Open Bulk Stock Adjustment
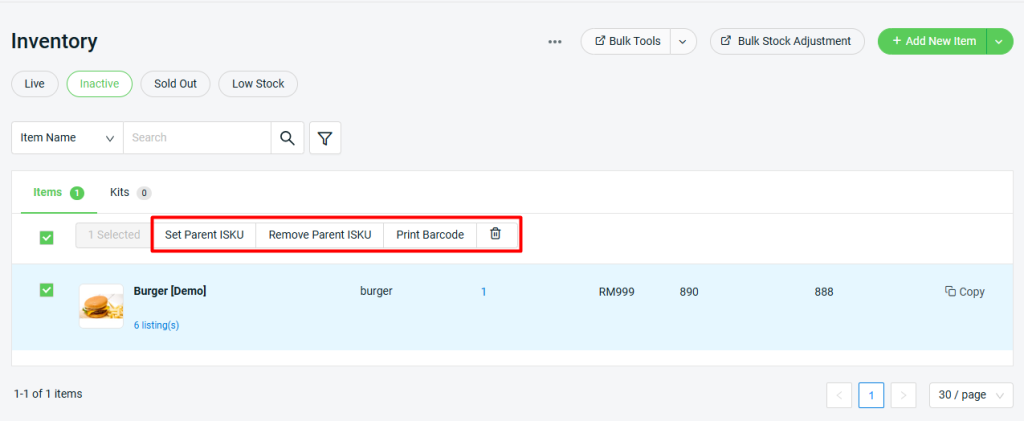The image size is (1024, 421). pos(787,41)
